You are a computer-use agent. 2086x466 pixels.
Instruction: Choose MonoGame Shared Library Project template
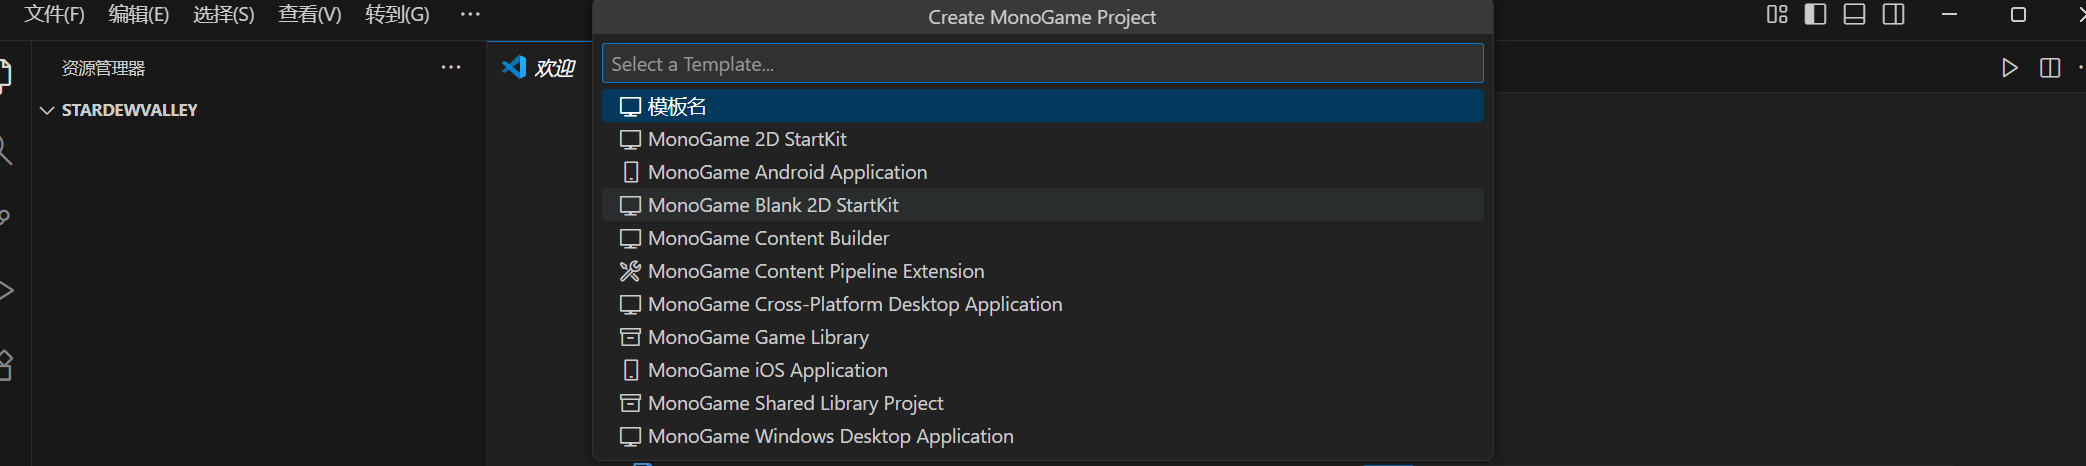click(1042, 403)
